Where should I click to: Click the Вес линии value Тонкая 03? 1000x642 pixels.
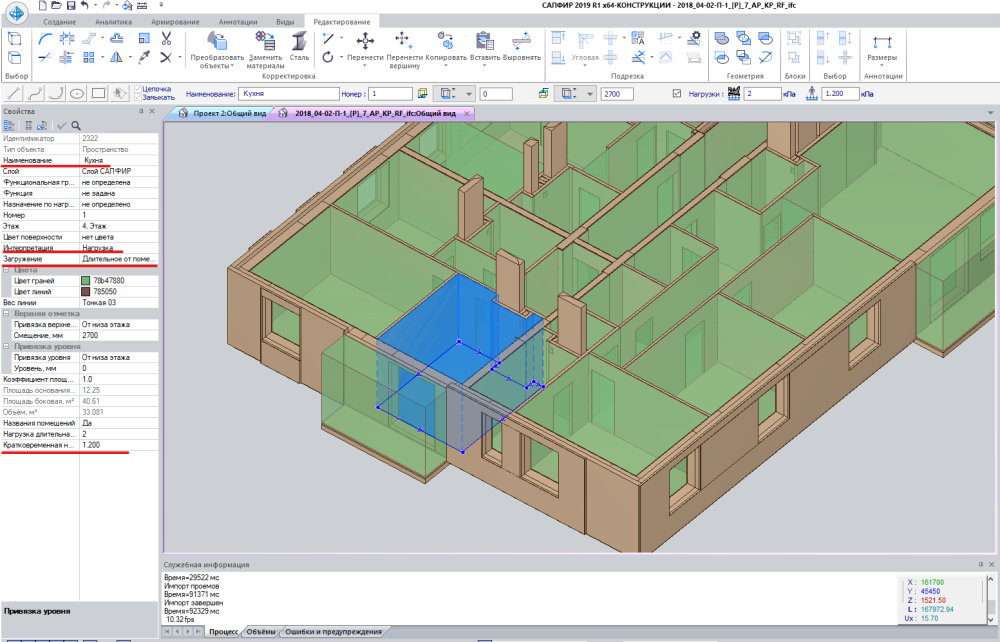click(119, 302)
